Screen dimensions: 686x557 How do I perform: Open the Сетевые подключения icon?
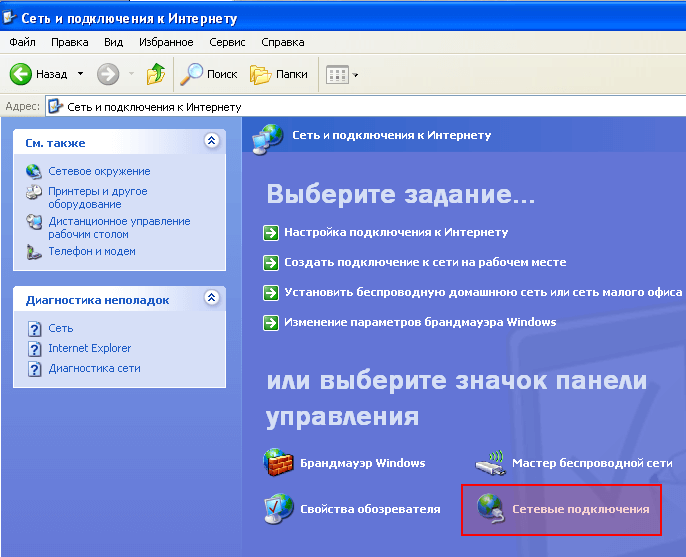[x=490, y=509]
